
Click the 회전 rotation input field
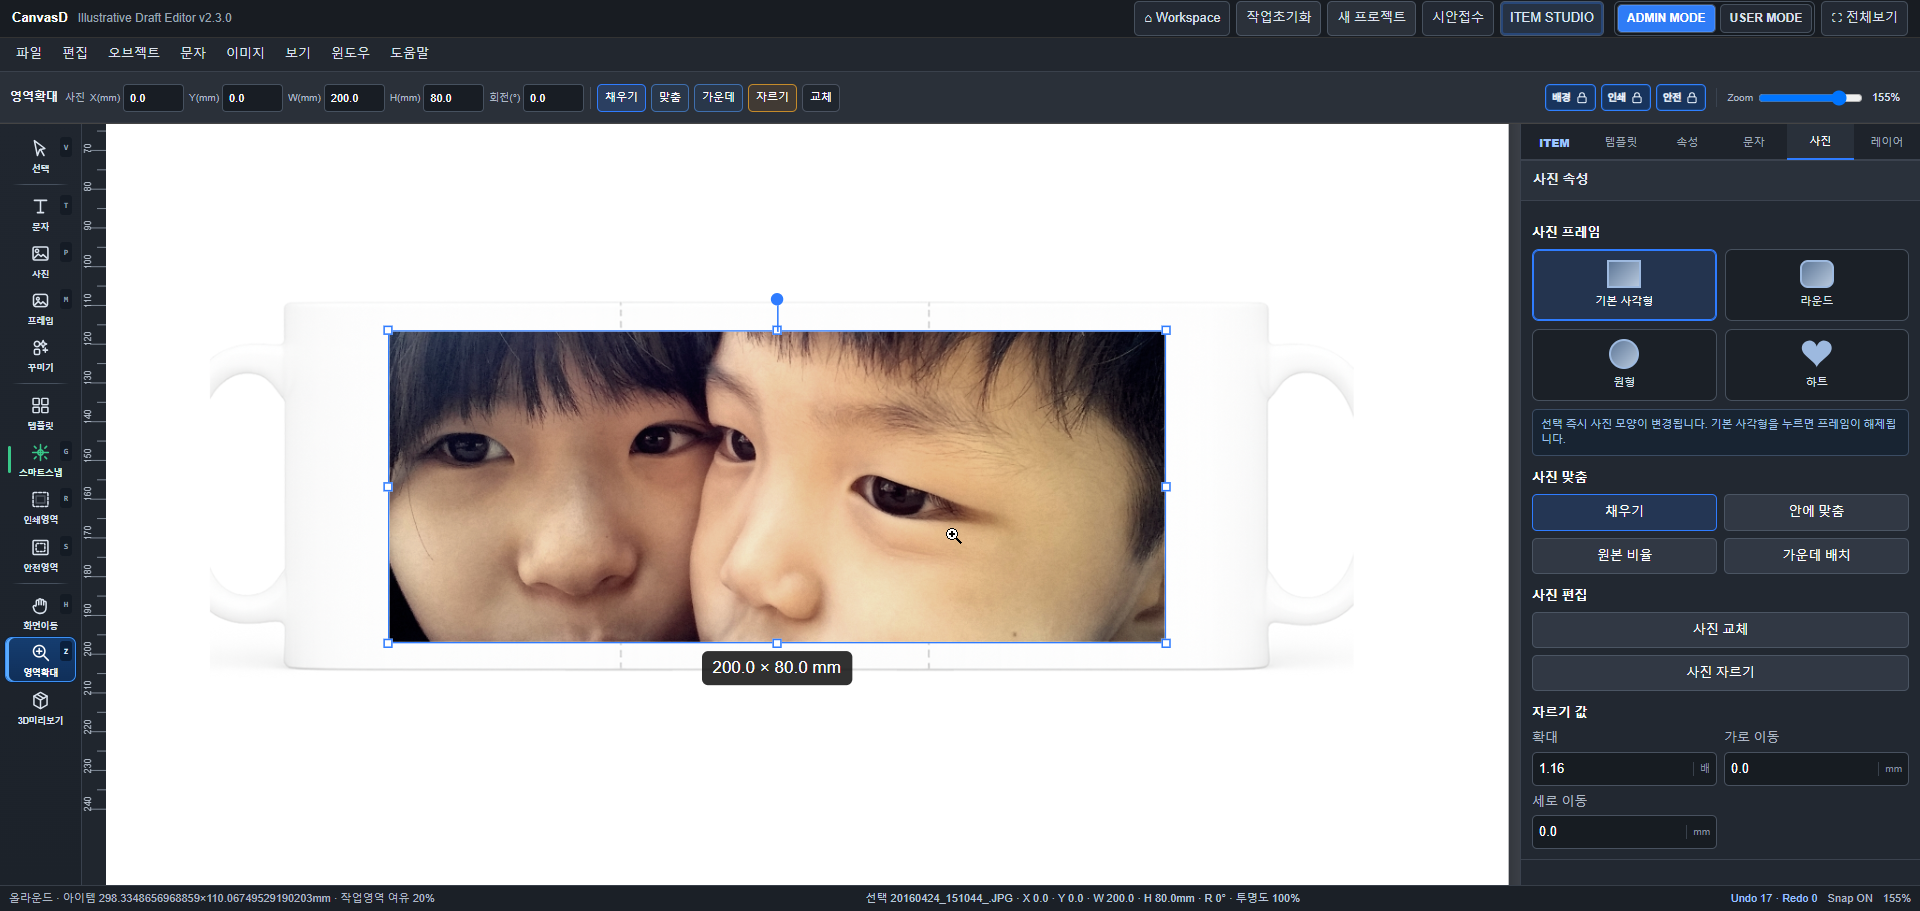553,98
